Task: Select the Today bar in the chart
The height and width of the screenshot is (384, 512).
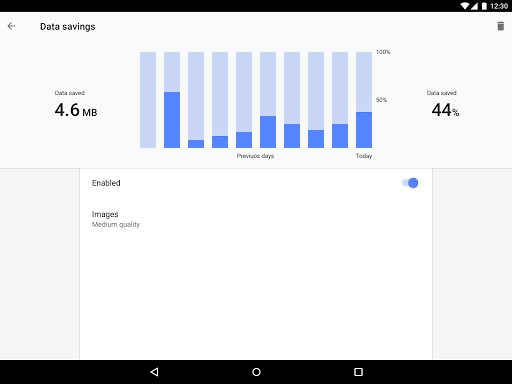Action: (364, 100)
